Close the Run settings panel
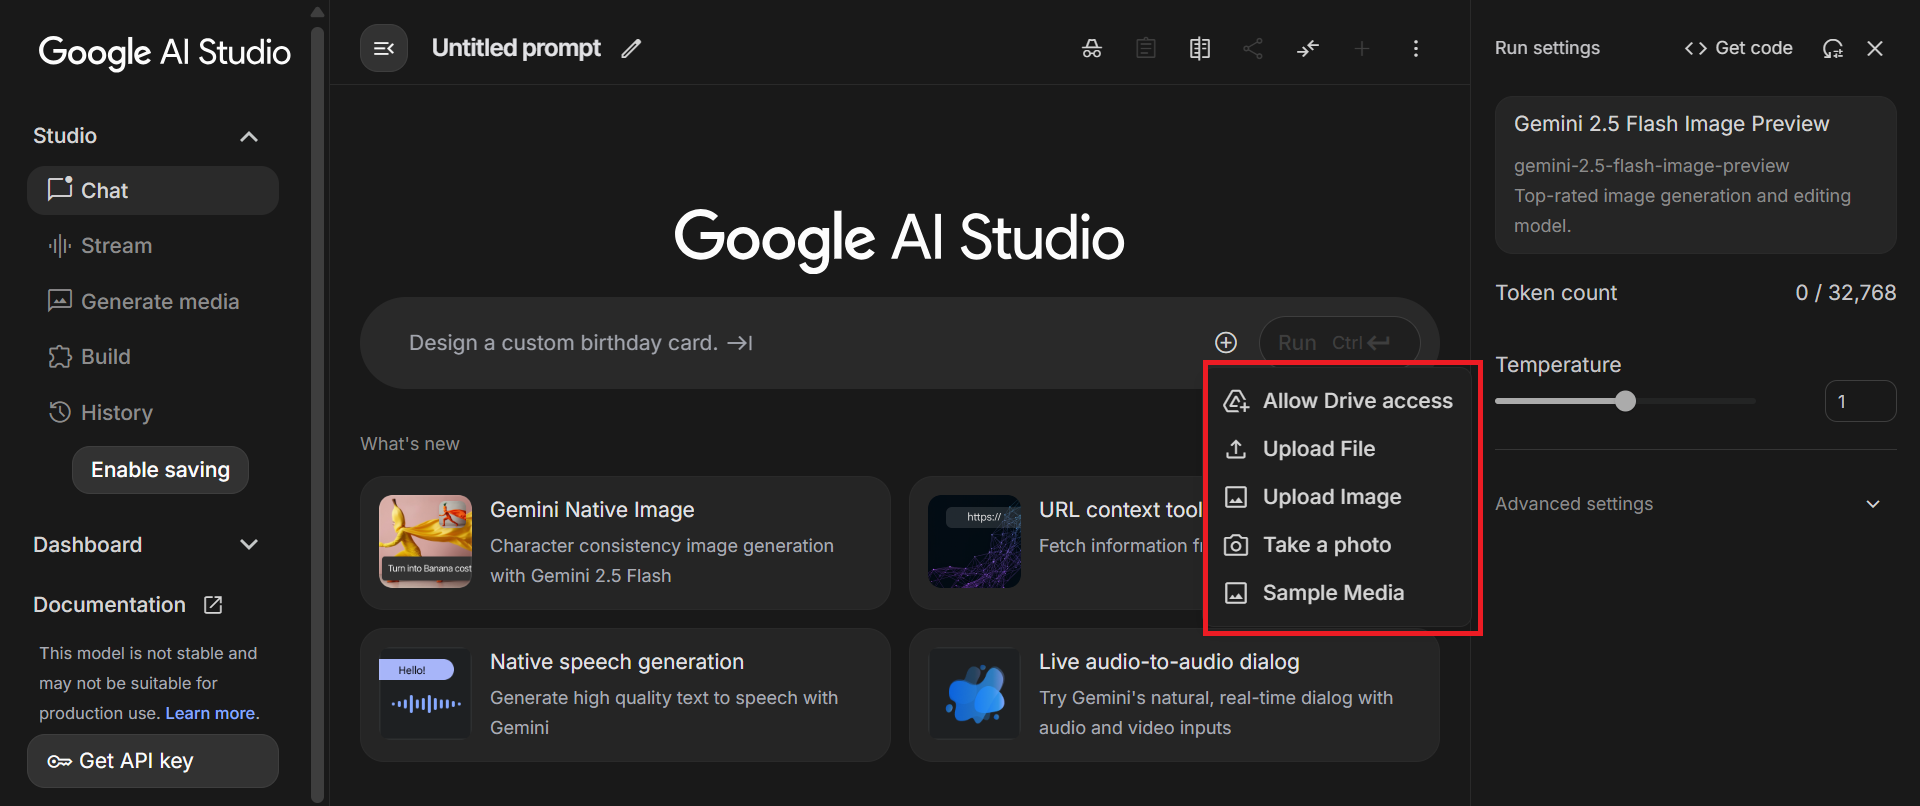 pos(1875,48)
